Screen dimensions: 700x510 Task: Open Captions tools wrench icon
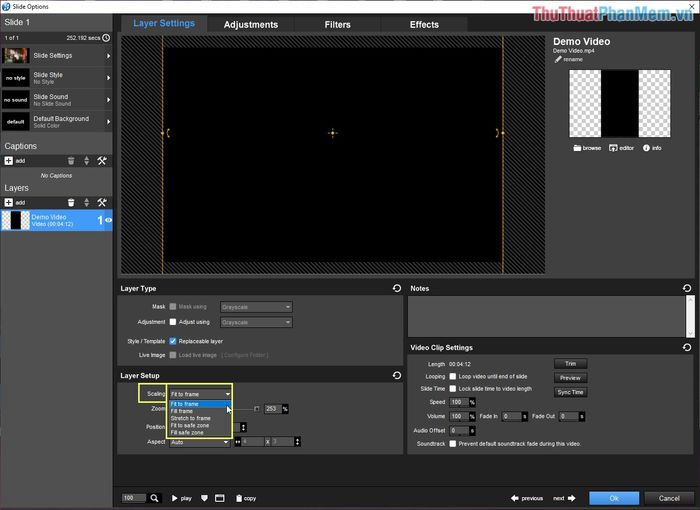(102, 161)
